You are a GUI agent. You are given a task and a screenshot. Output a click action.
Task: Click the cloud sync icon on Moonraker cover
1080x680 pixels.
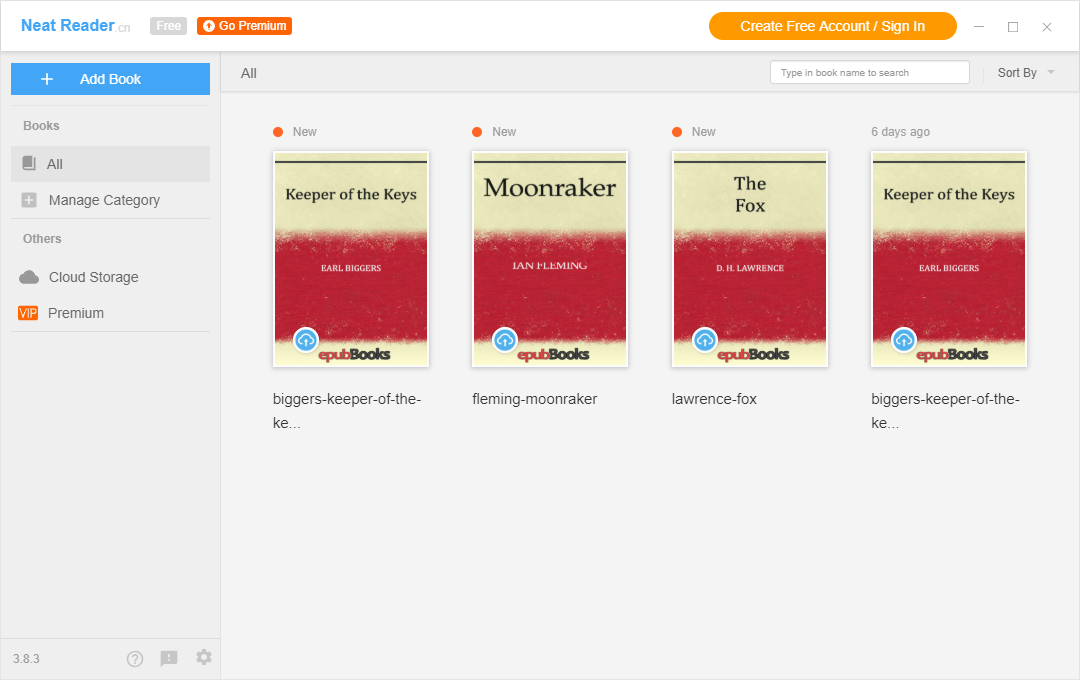(x=505, y=340)
